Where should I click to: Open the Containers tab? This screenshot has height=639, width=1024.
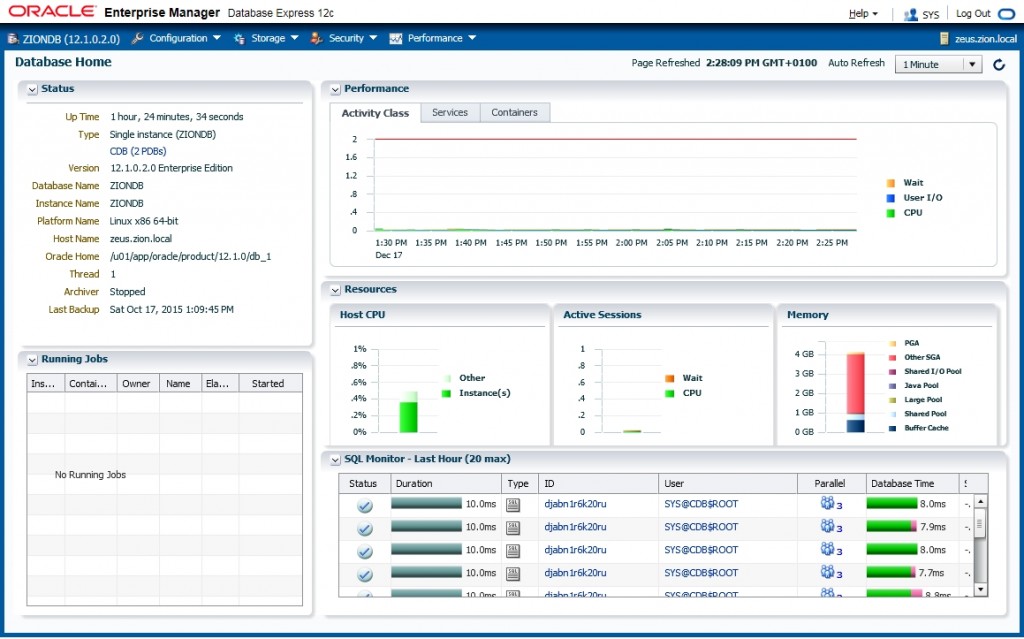point(514,112)
